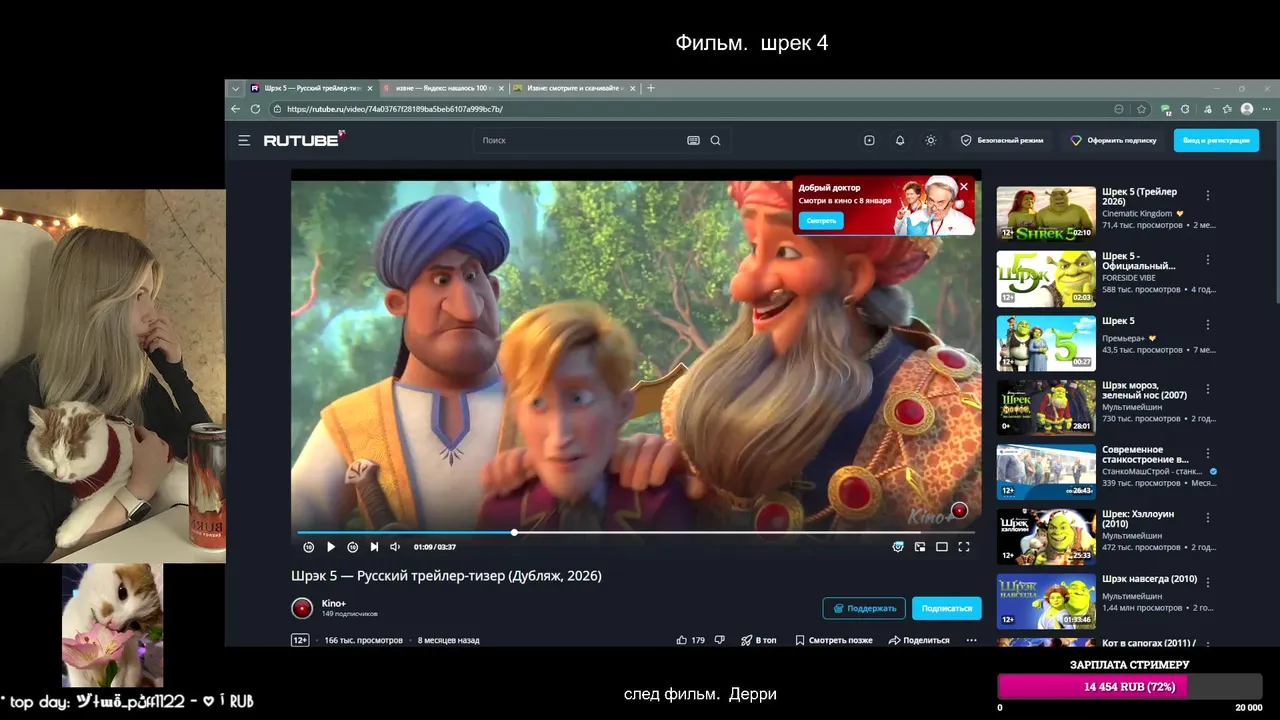Switch to the Шрэк 5 Rutube browser tab
Screen dimensions: 1280x720
click(311, 88)
